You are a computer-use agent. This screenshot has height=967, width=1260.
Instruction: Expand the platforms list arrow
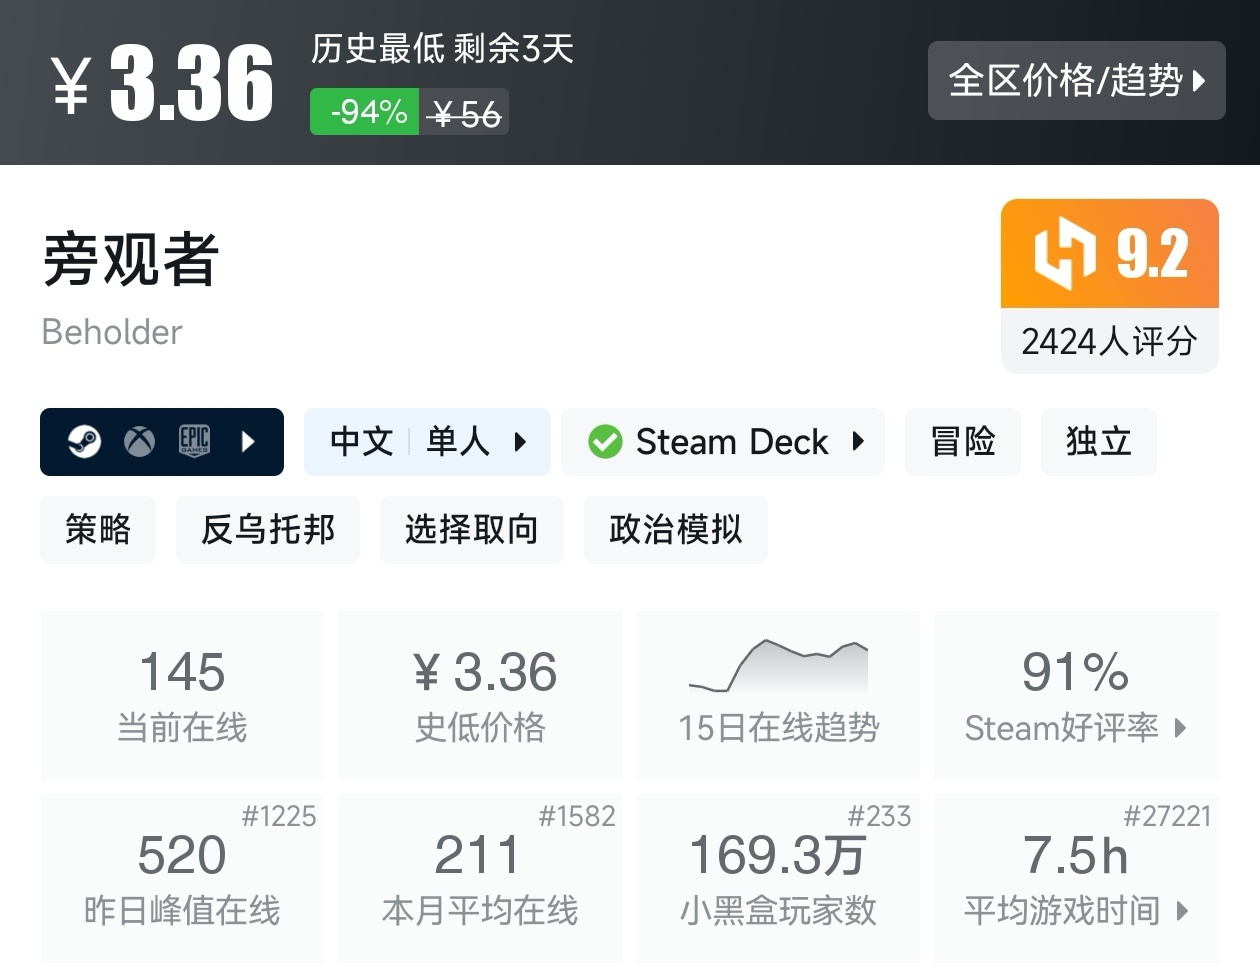248,441
